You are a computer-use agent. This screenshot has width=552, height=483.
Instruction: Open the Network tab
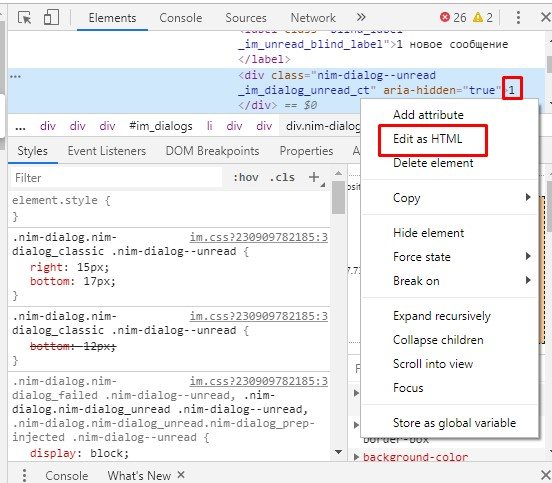pyautogui.click(x=313, y=18)
